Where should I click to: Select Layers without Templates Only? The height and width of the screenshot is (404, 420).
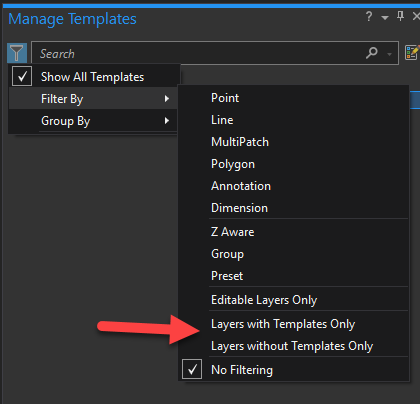click(293, 346)
